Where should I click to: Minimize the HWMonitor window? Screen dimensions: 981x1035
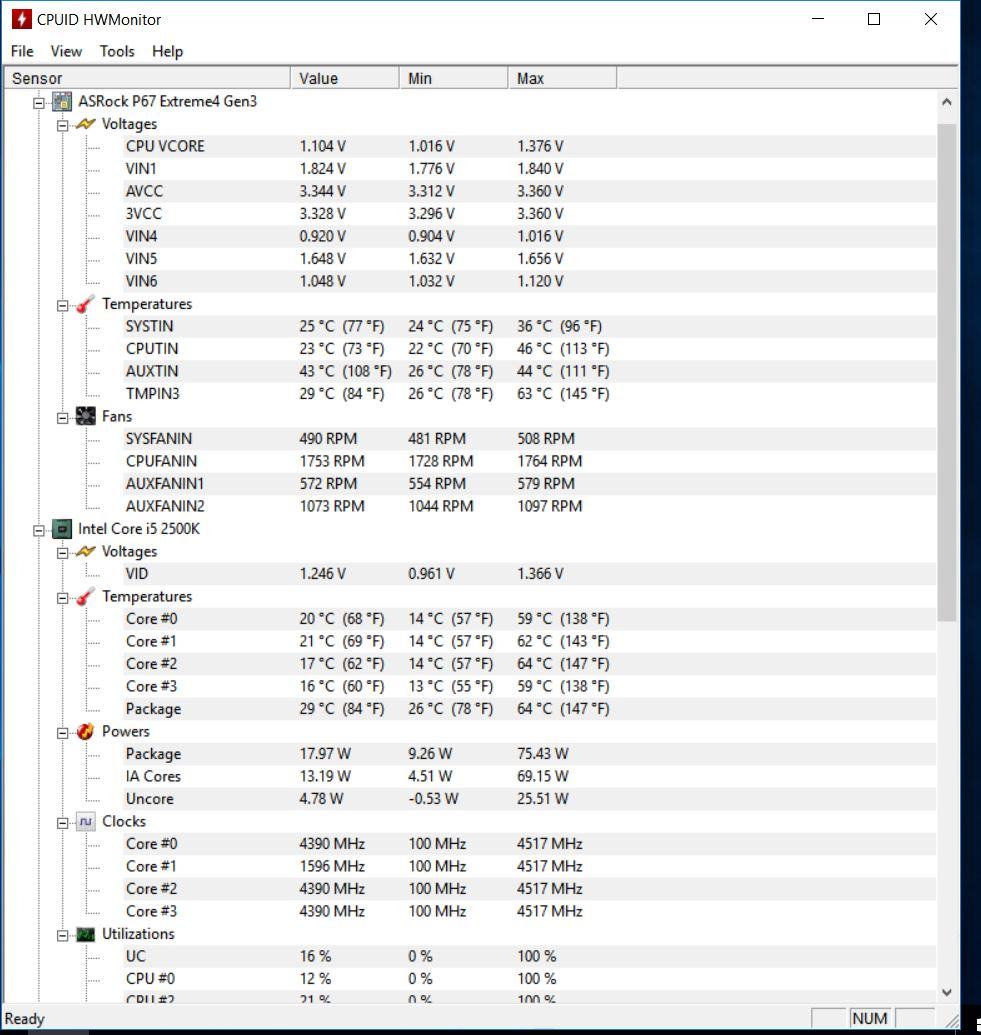[818, 19]
